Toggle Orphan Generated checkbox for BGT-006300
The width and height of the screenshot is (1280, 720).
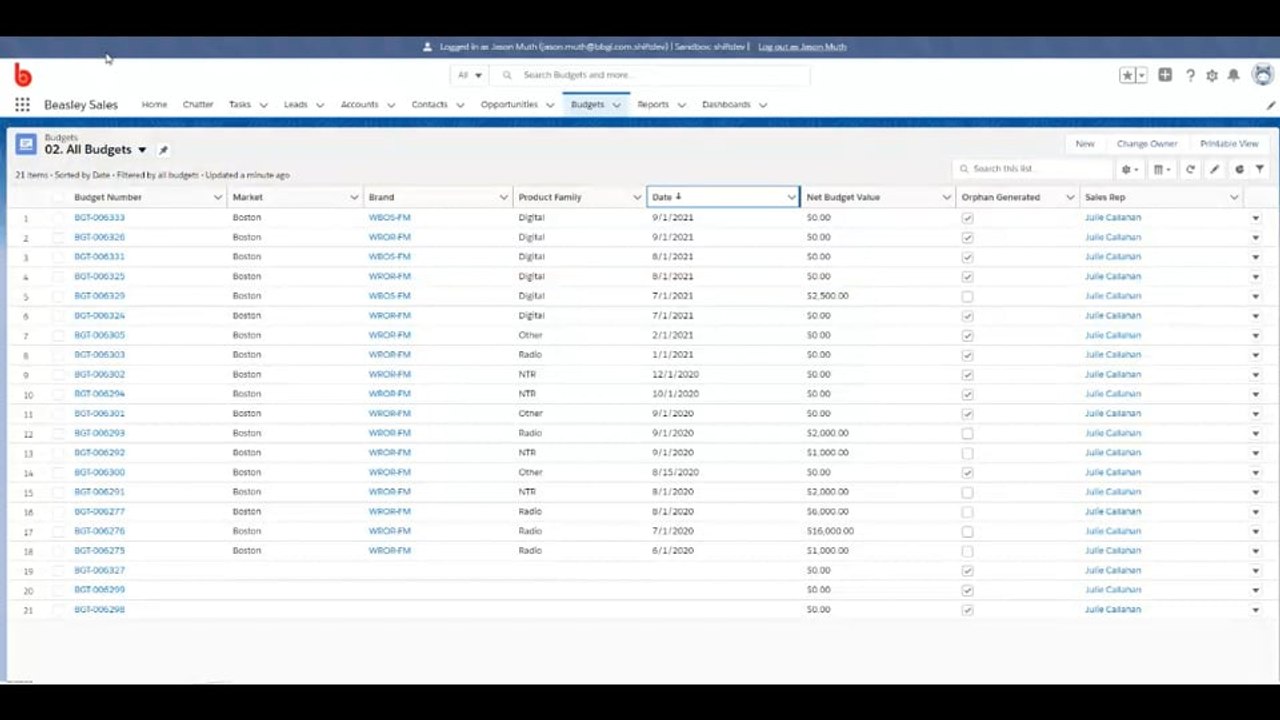(x=967, y=472)
